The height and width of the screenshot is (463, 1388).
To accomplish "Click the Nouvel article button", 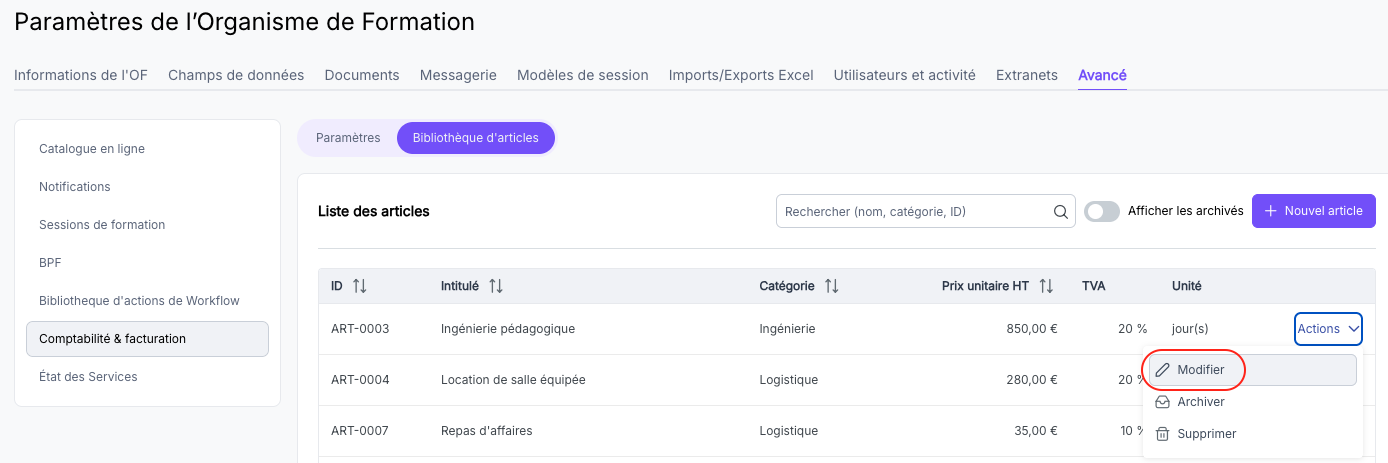I will coord(1314,211).
